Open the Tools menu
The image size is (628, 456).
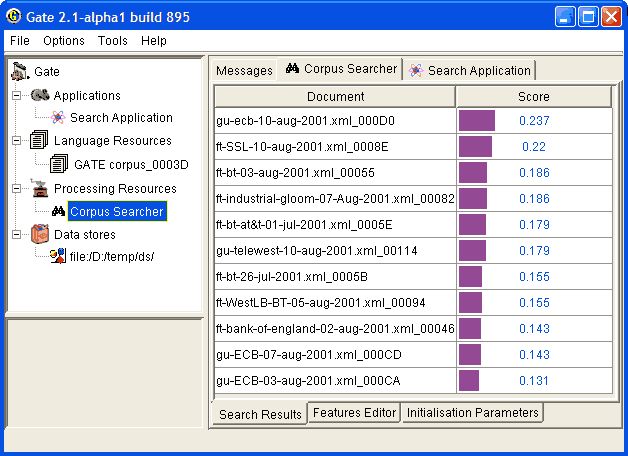113,41
